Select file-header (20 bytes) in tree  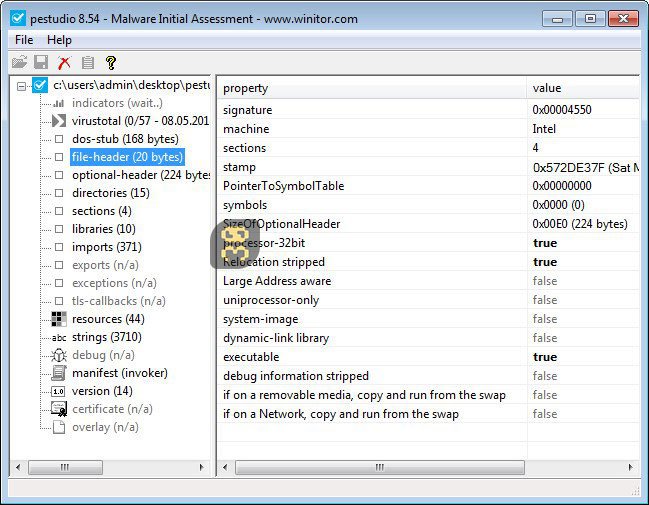click(127, 157)
